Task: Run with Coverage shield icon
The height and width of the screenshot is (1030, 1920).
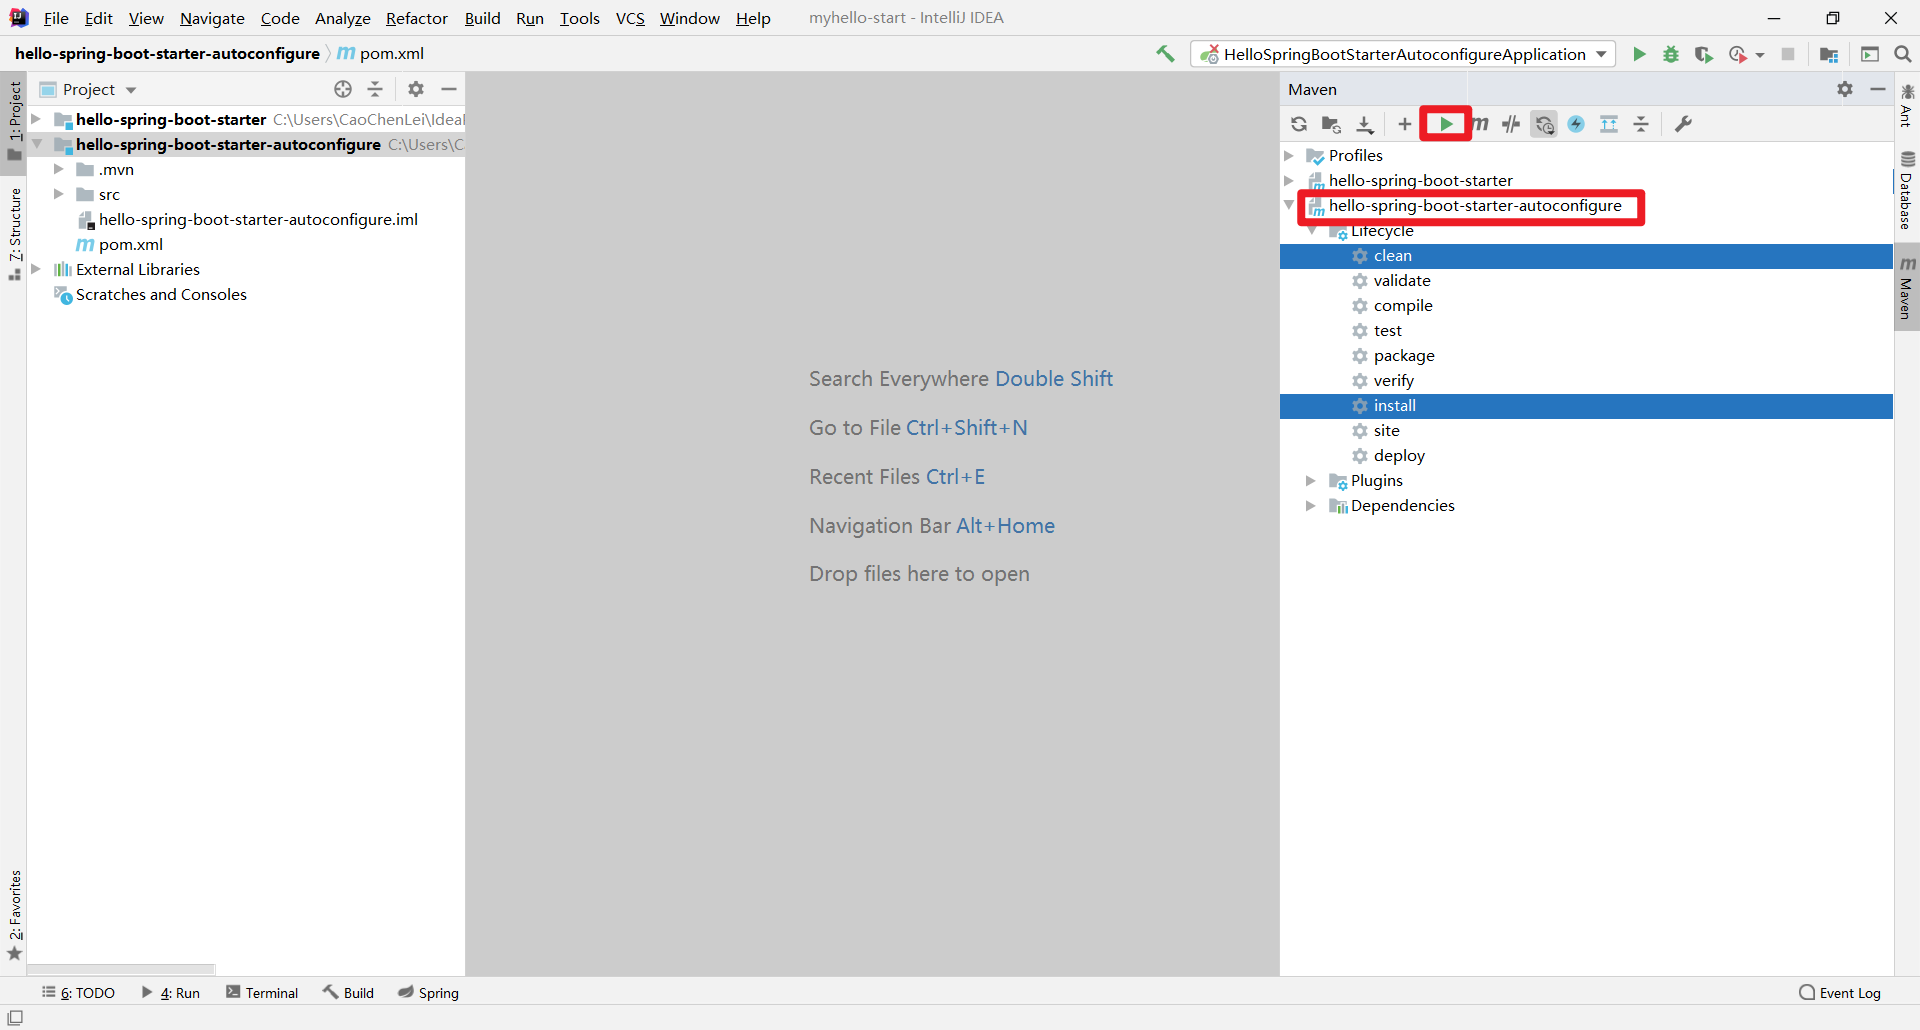Action: coord(1704,54)
